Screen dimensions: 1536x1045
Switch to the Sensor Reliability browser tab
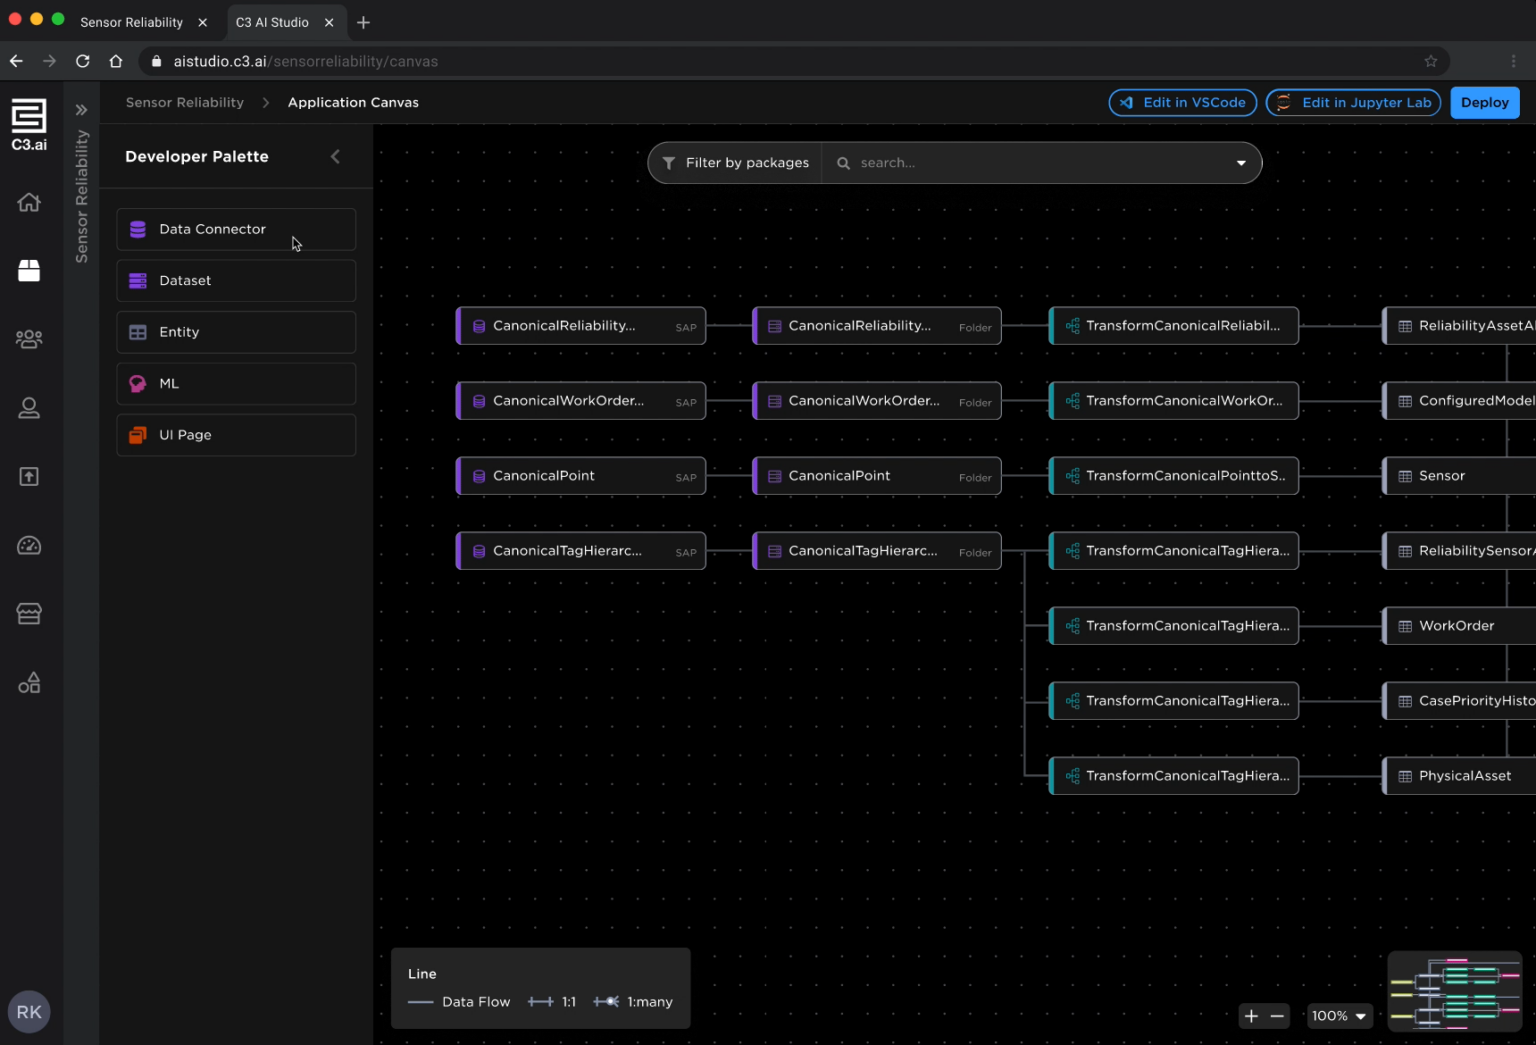click(131, 22)
